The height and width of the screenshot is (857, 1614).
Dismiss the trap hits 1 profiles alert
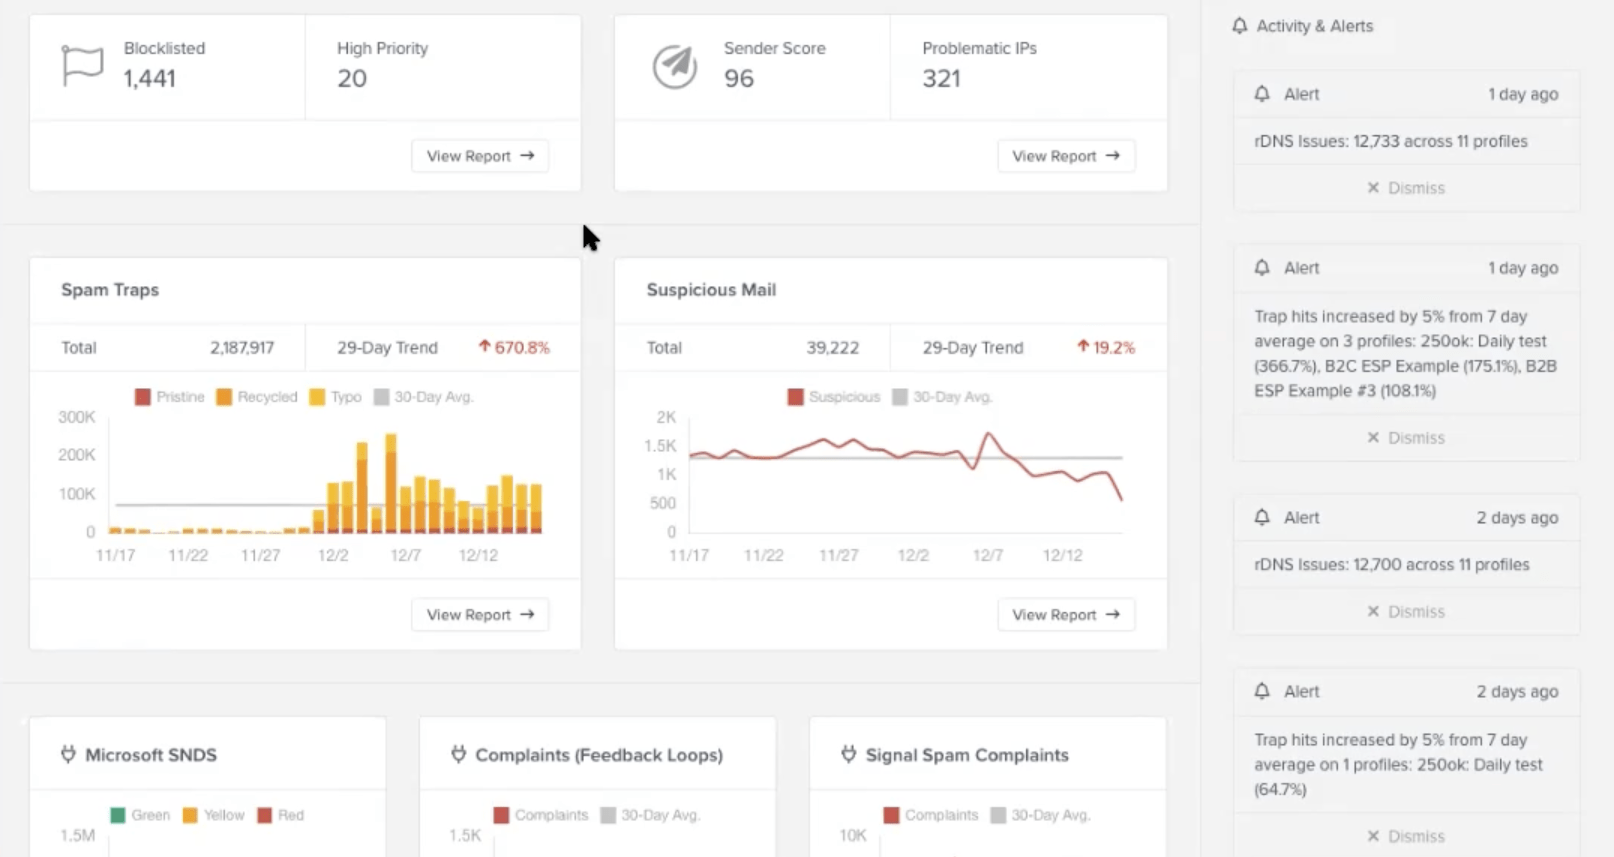(1406, 837)
